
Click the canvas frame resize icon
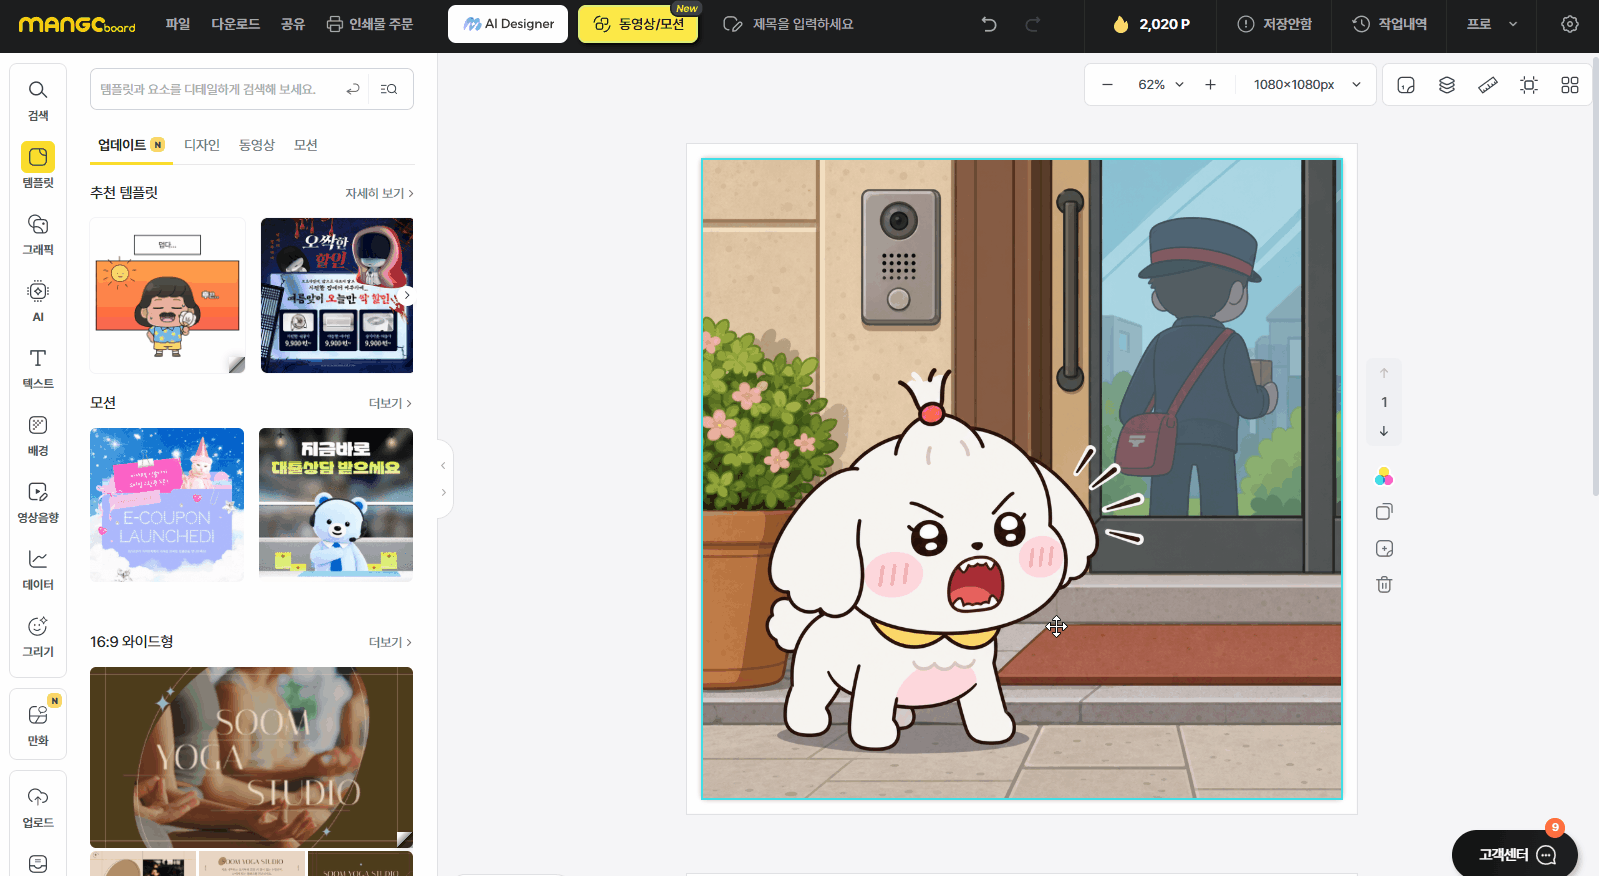[1529, 85]
